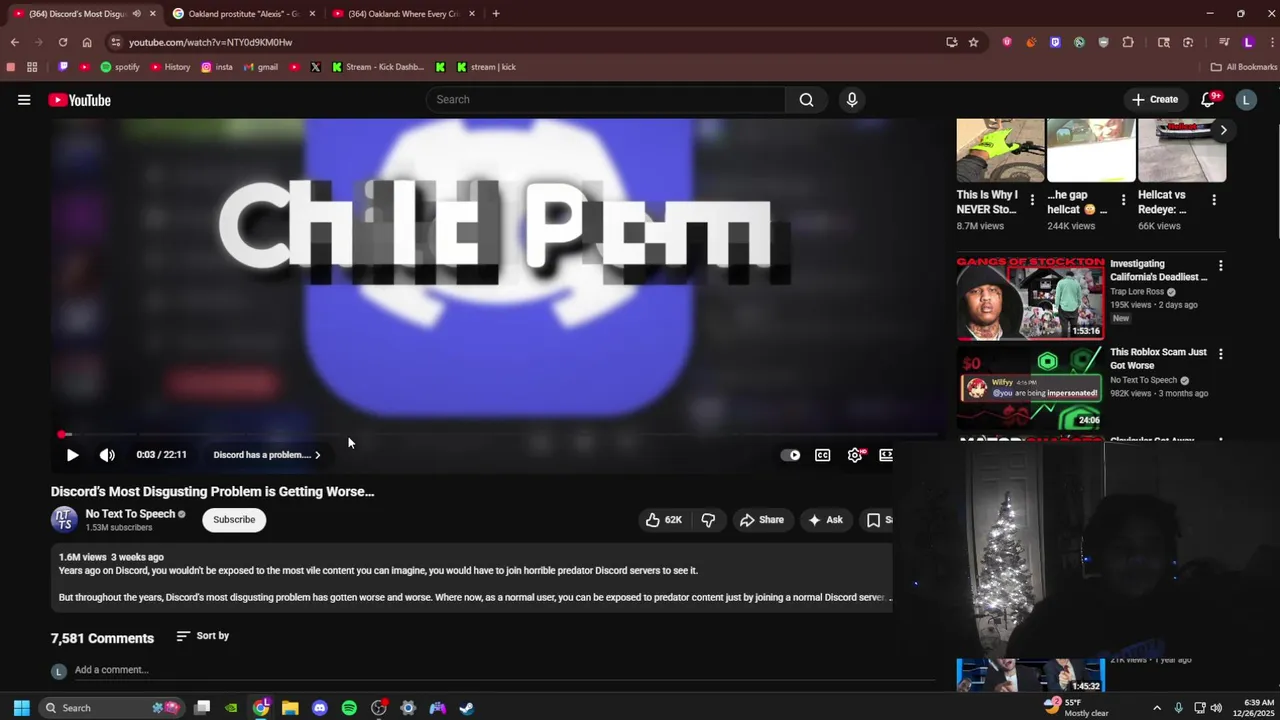Open options for 'Hellcat vs Redeye' short
Viewport: 1280px width, 720px height.
(1214, 200)
